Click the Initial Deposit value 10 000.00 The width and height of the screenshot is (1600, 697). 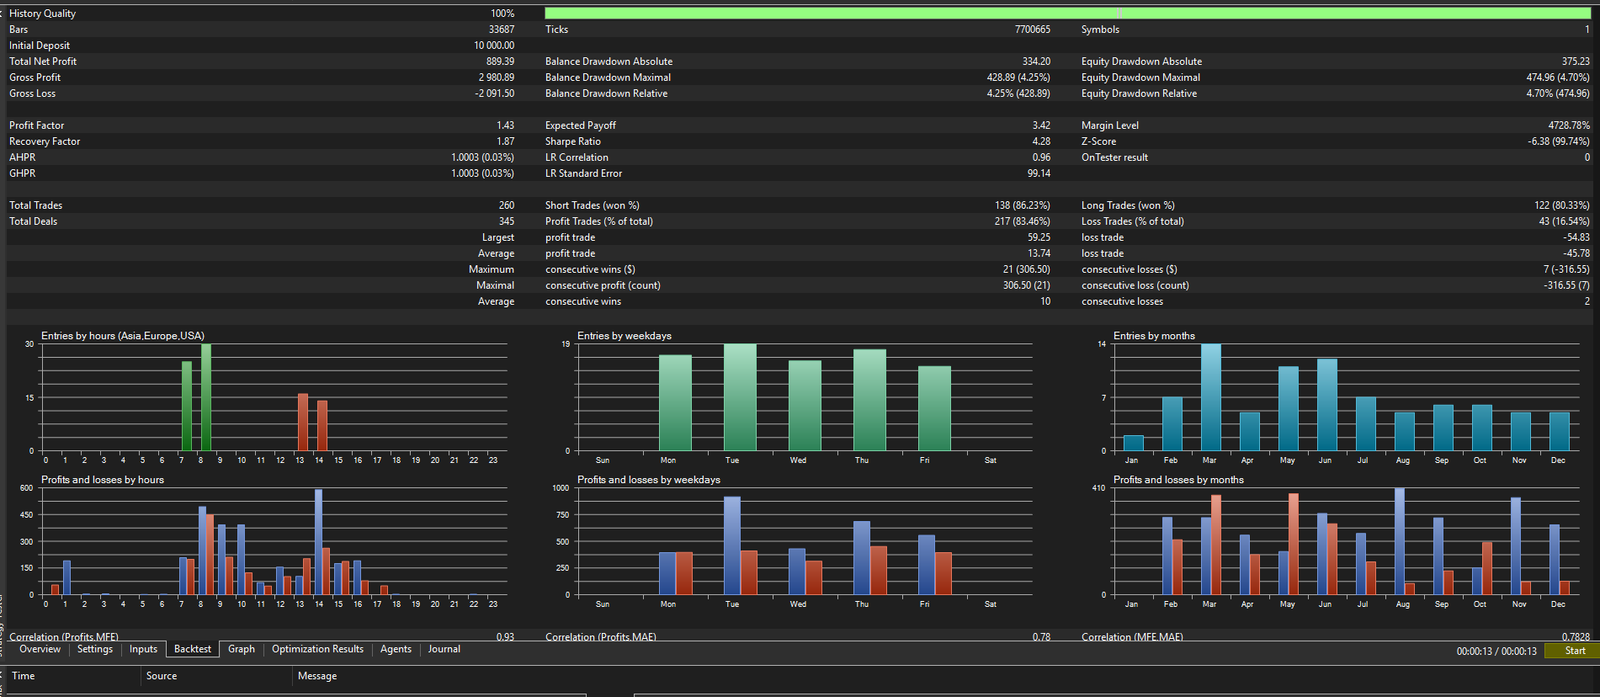(494, 45)
